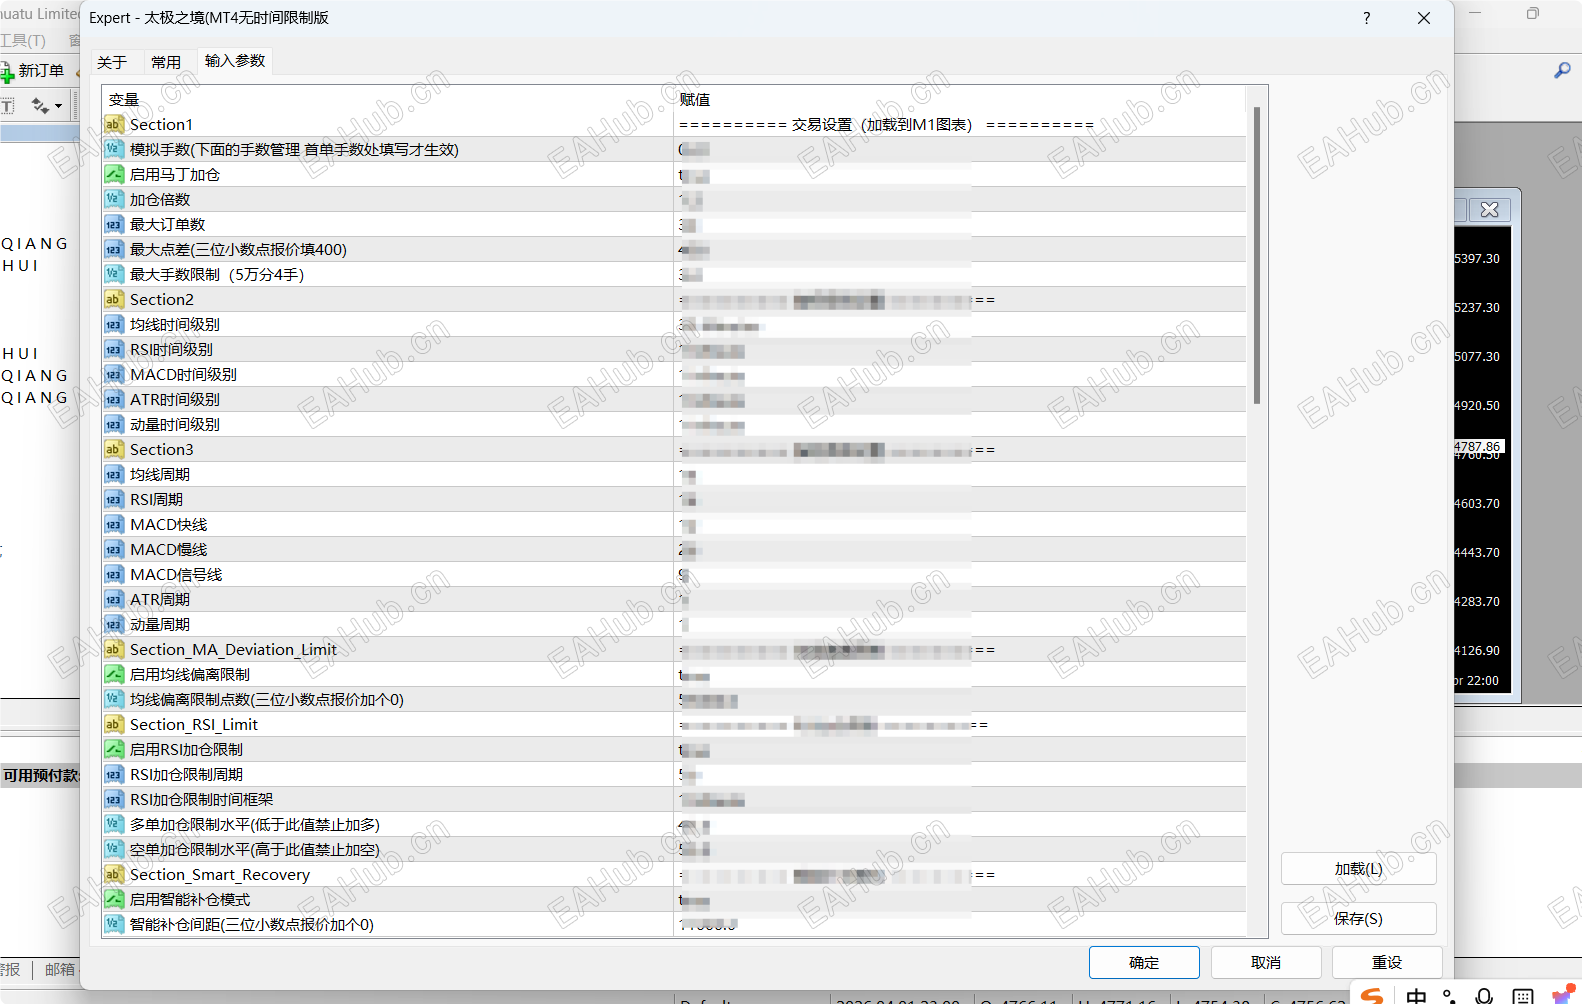Click icon beside 模拟手数 variable row
Screen dimensions: 1582x1004
point(113,149)
